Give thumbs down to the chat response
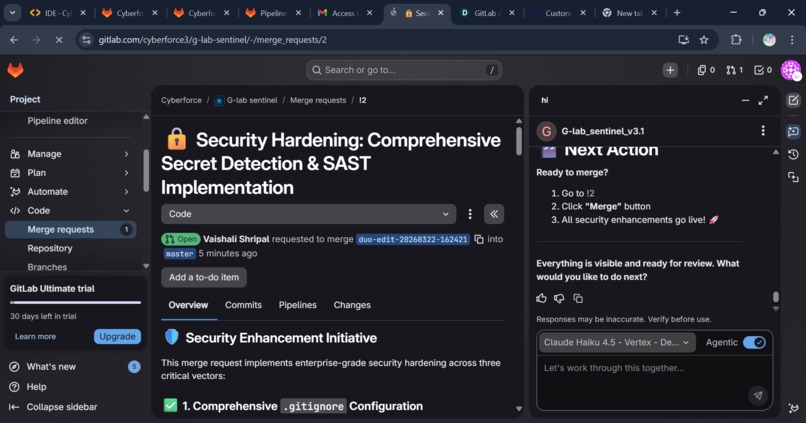 point(559,298)
